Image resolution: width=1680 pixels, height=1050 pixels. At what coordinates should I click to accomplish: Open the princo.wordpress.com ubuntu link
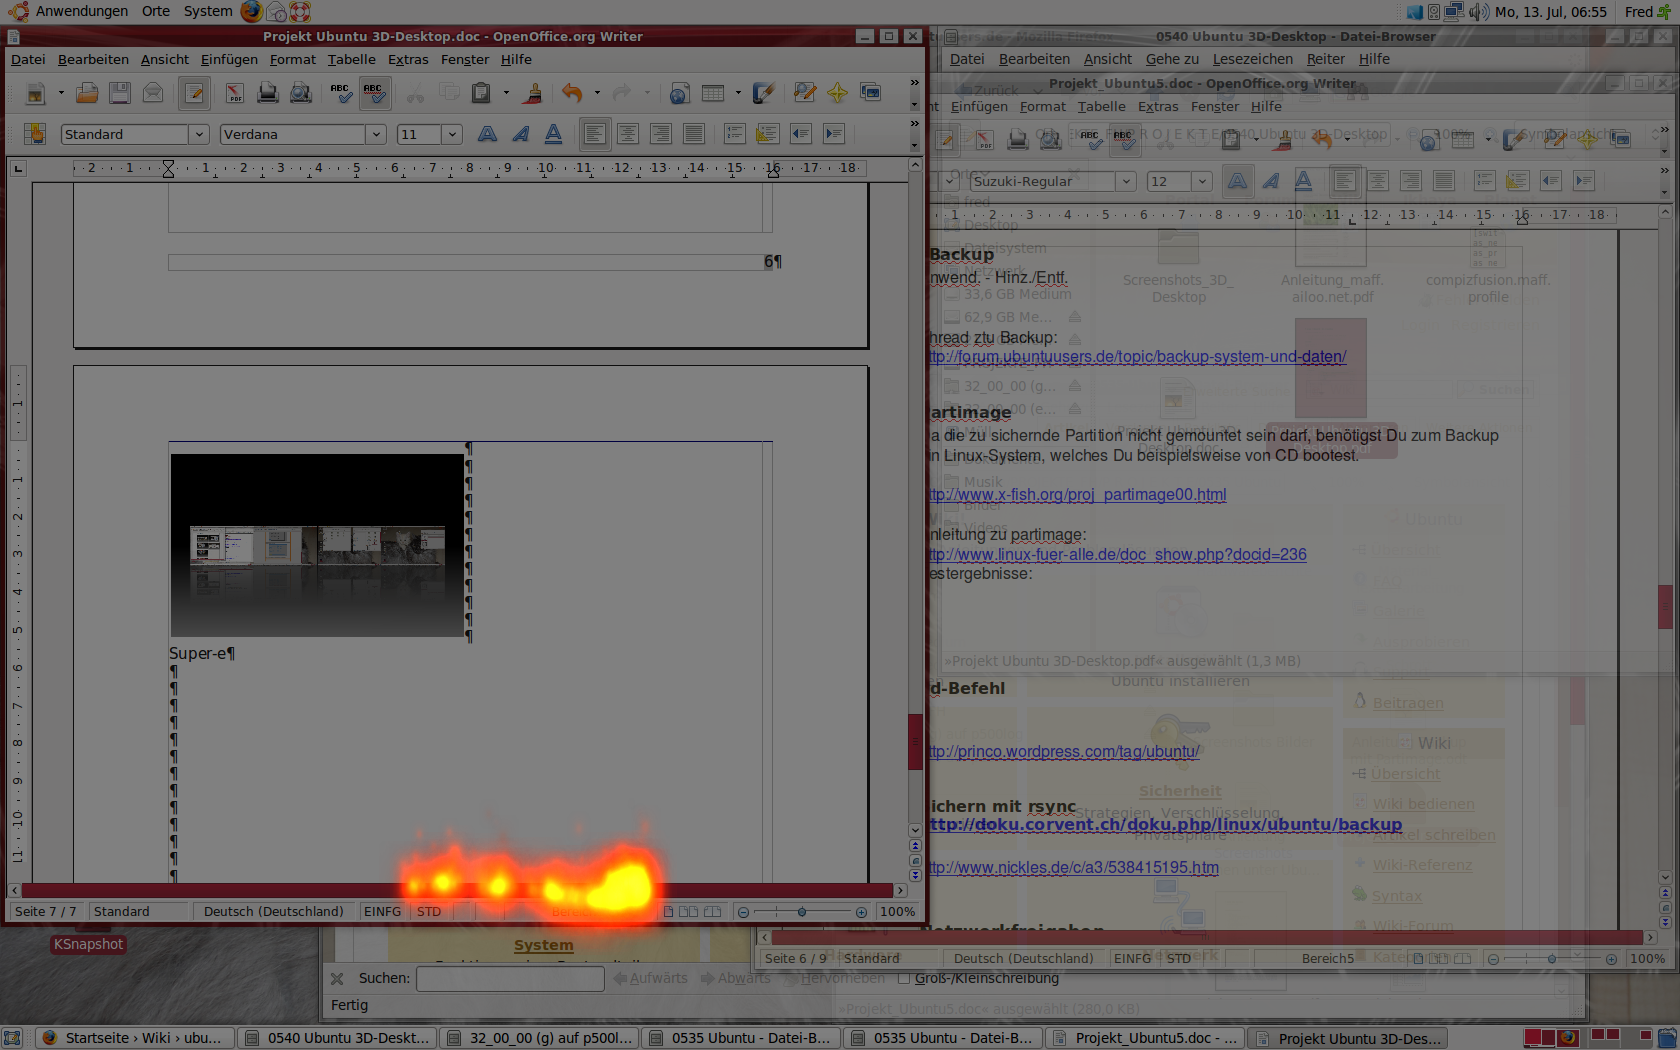1064,752
